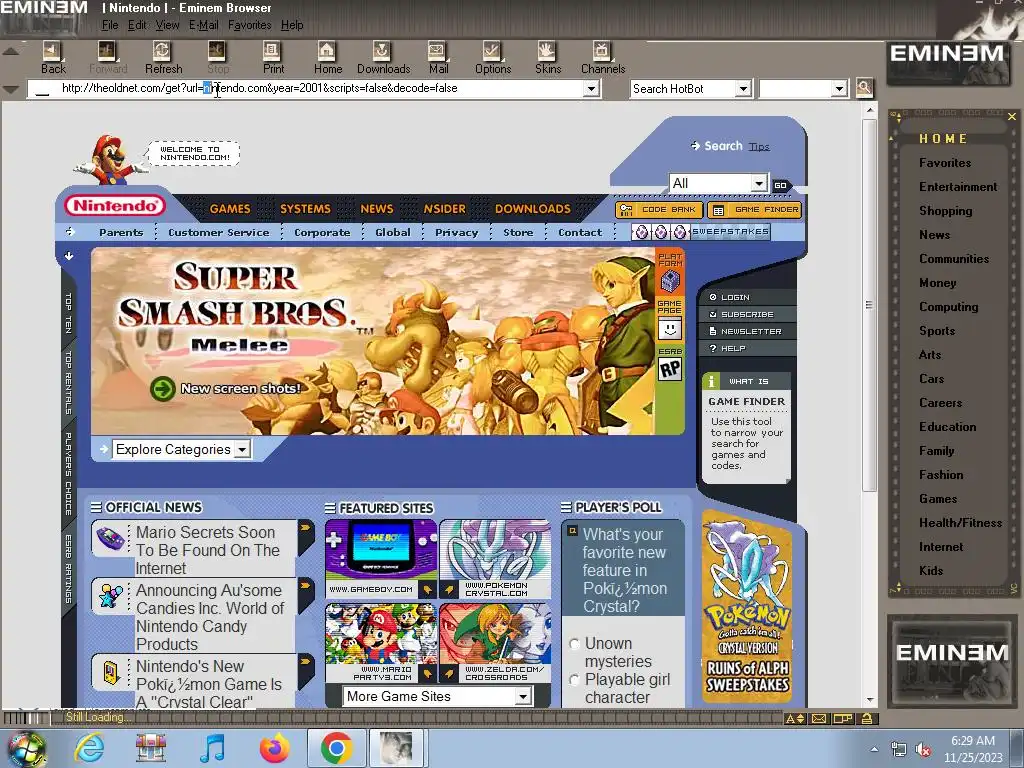Click the SUBSCRIBE link
This screenshot has height=768, width=1024.
747,314
